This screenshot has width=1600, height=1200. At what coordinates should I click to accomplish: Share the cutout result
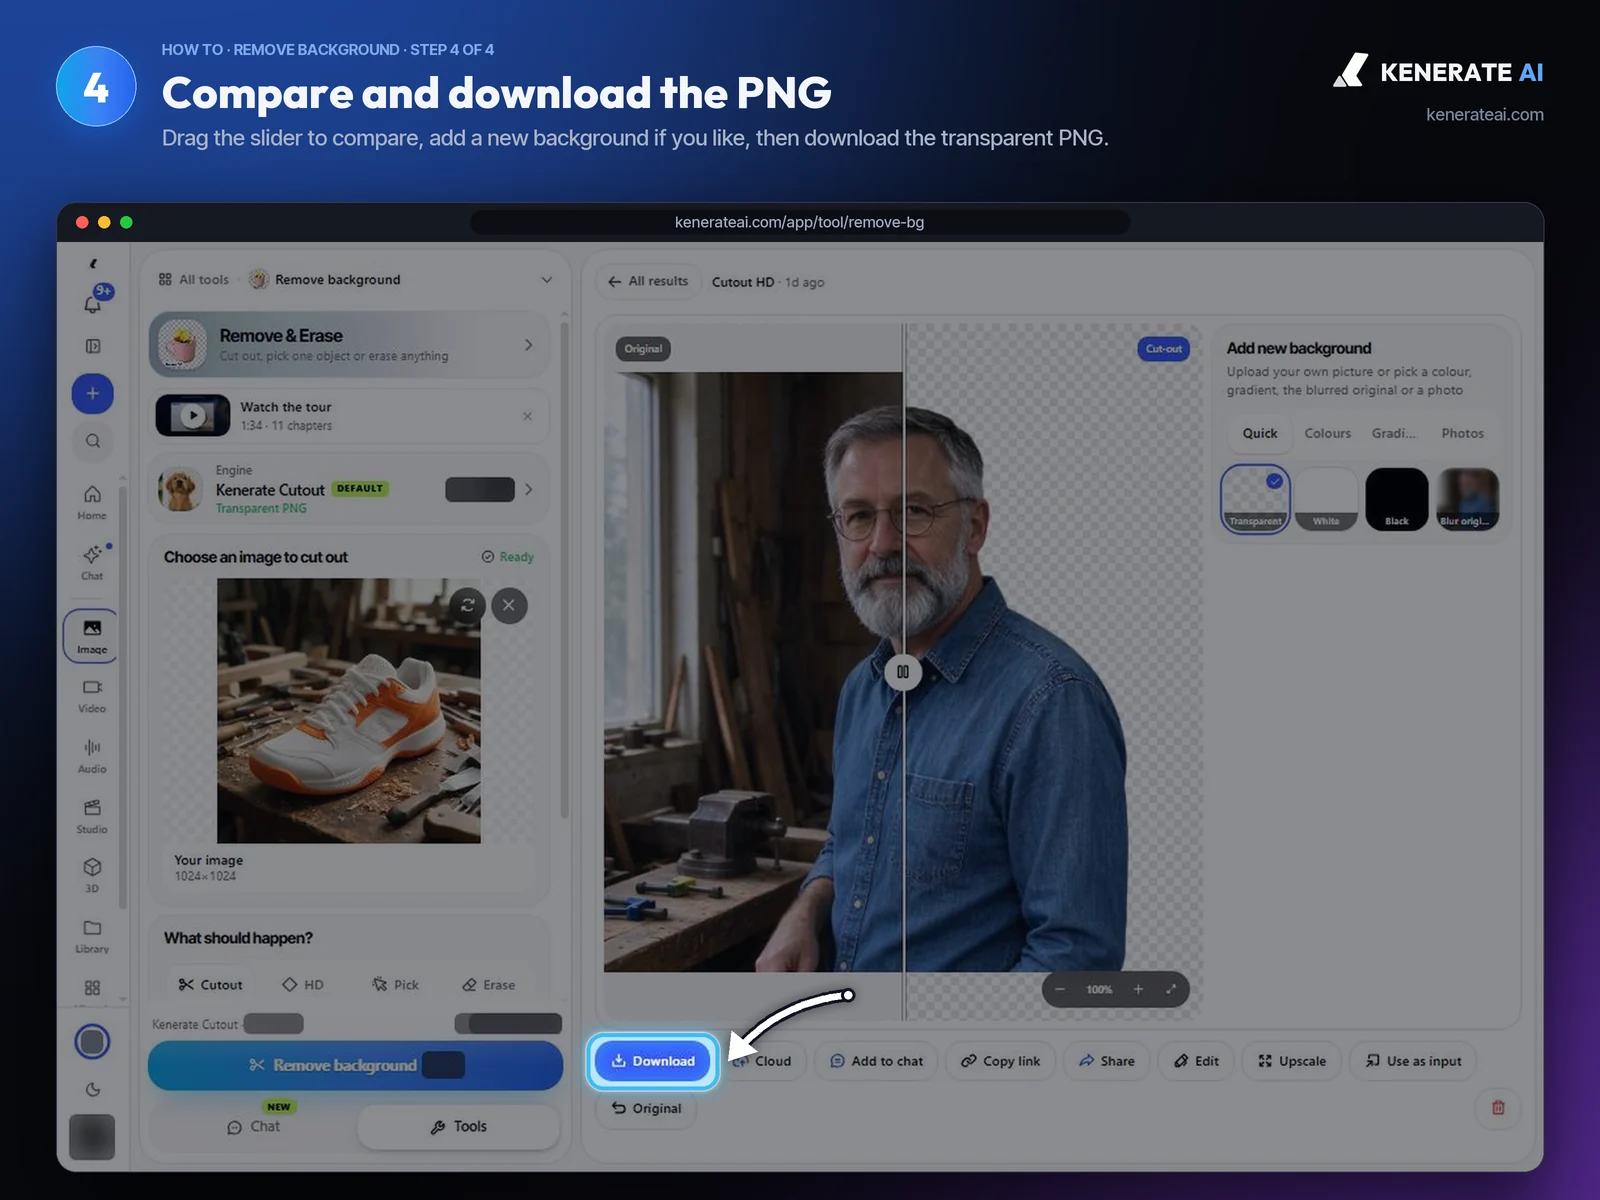(x=1107, y=1061)
